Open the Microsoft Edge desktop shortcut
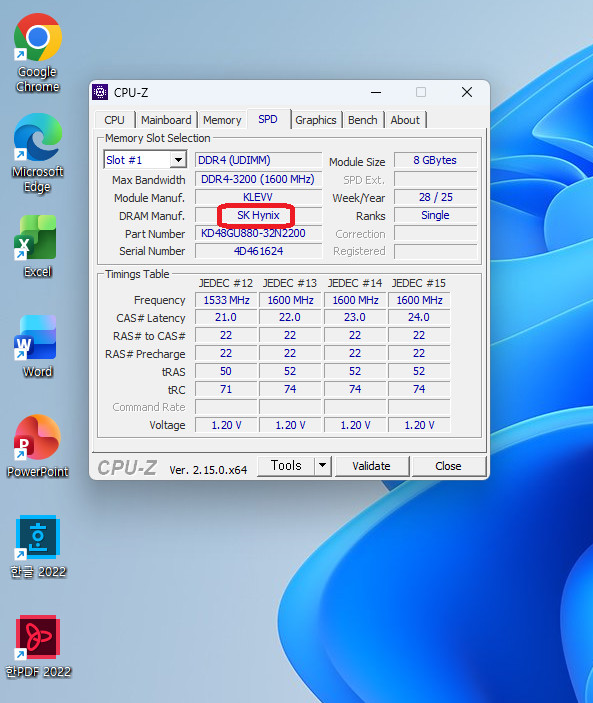 [38, 153]
